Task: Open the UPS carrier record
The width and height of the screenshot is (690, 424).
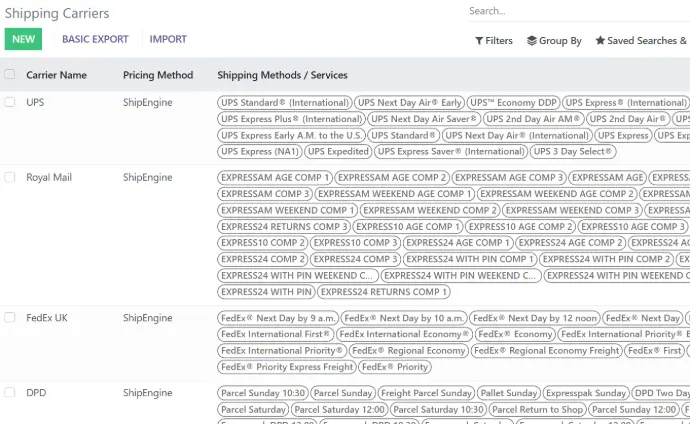Action: click(35, 102)
